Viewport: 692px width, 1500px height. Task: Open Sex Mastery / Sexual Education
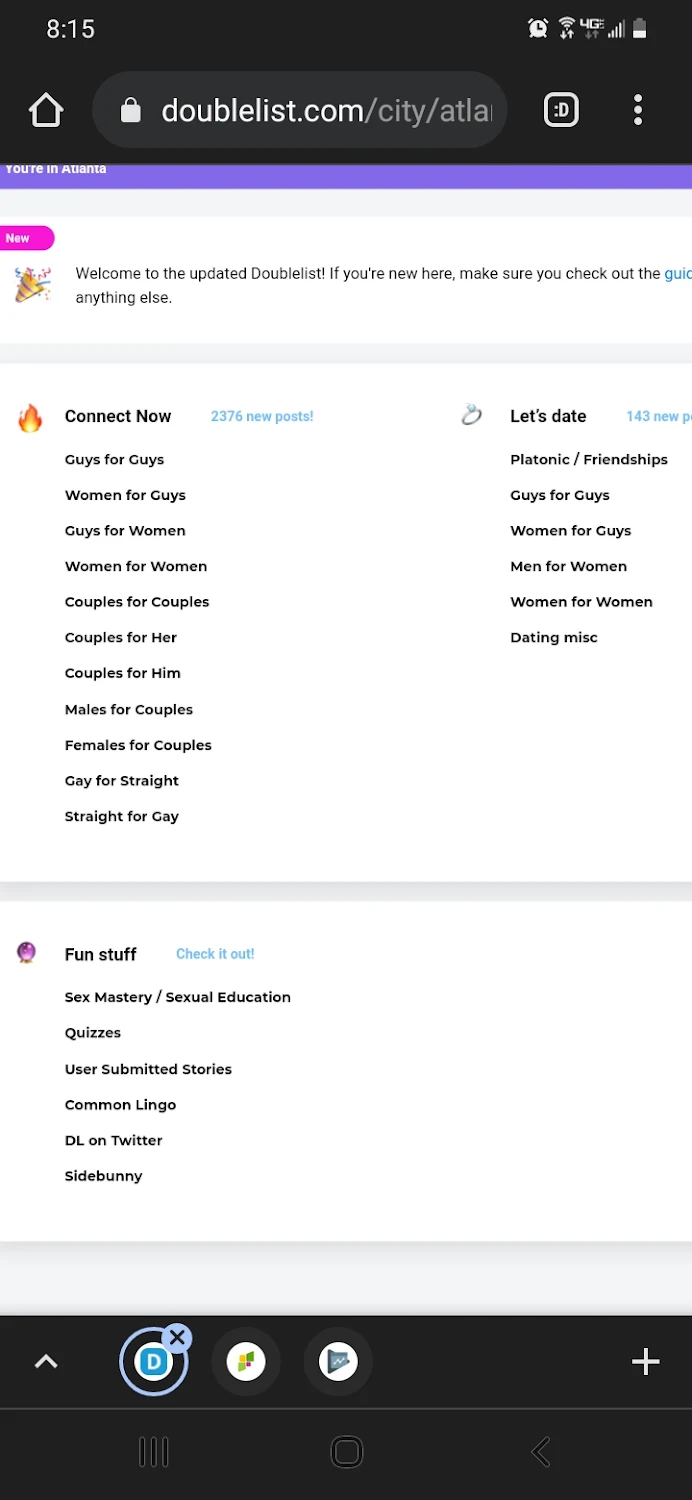(x=178, y=997)
